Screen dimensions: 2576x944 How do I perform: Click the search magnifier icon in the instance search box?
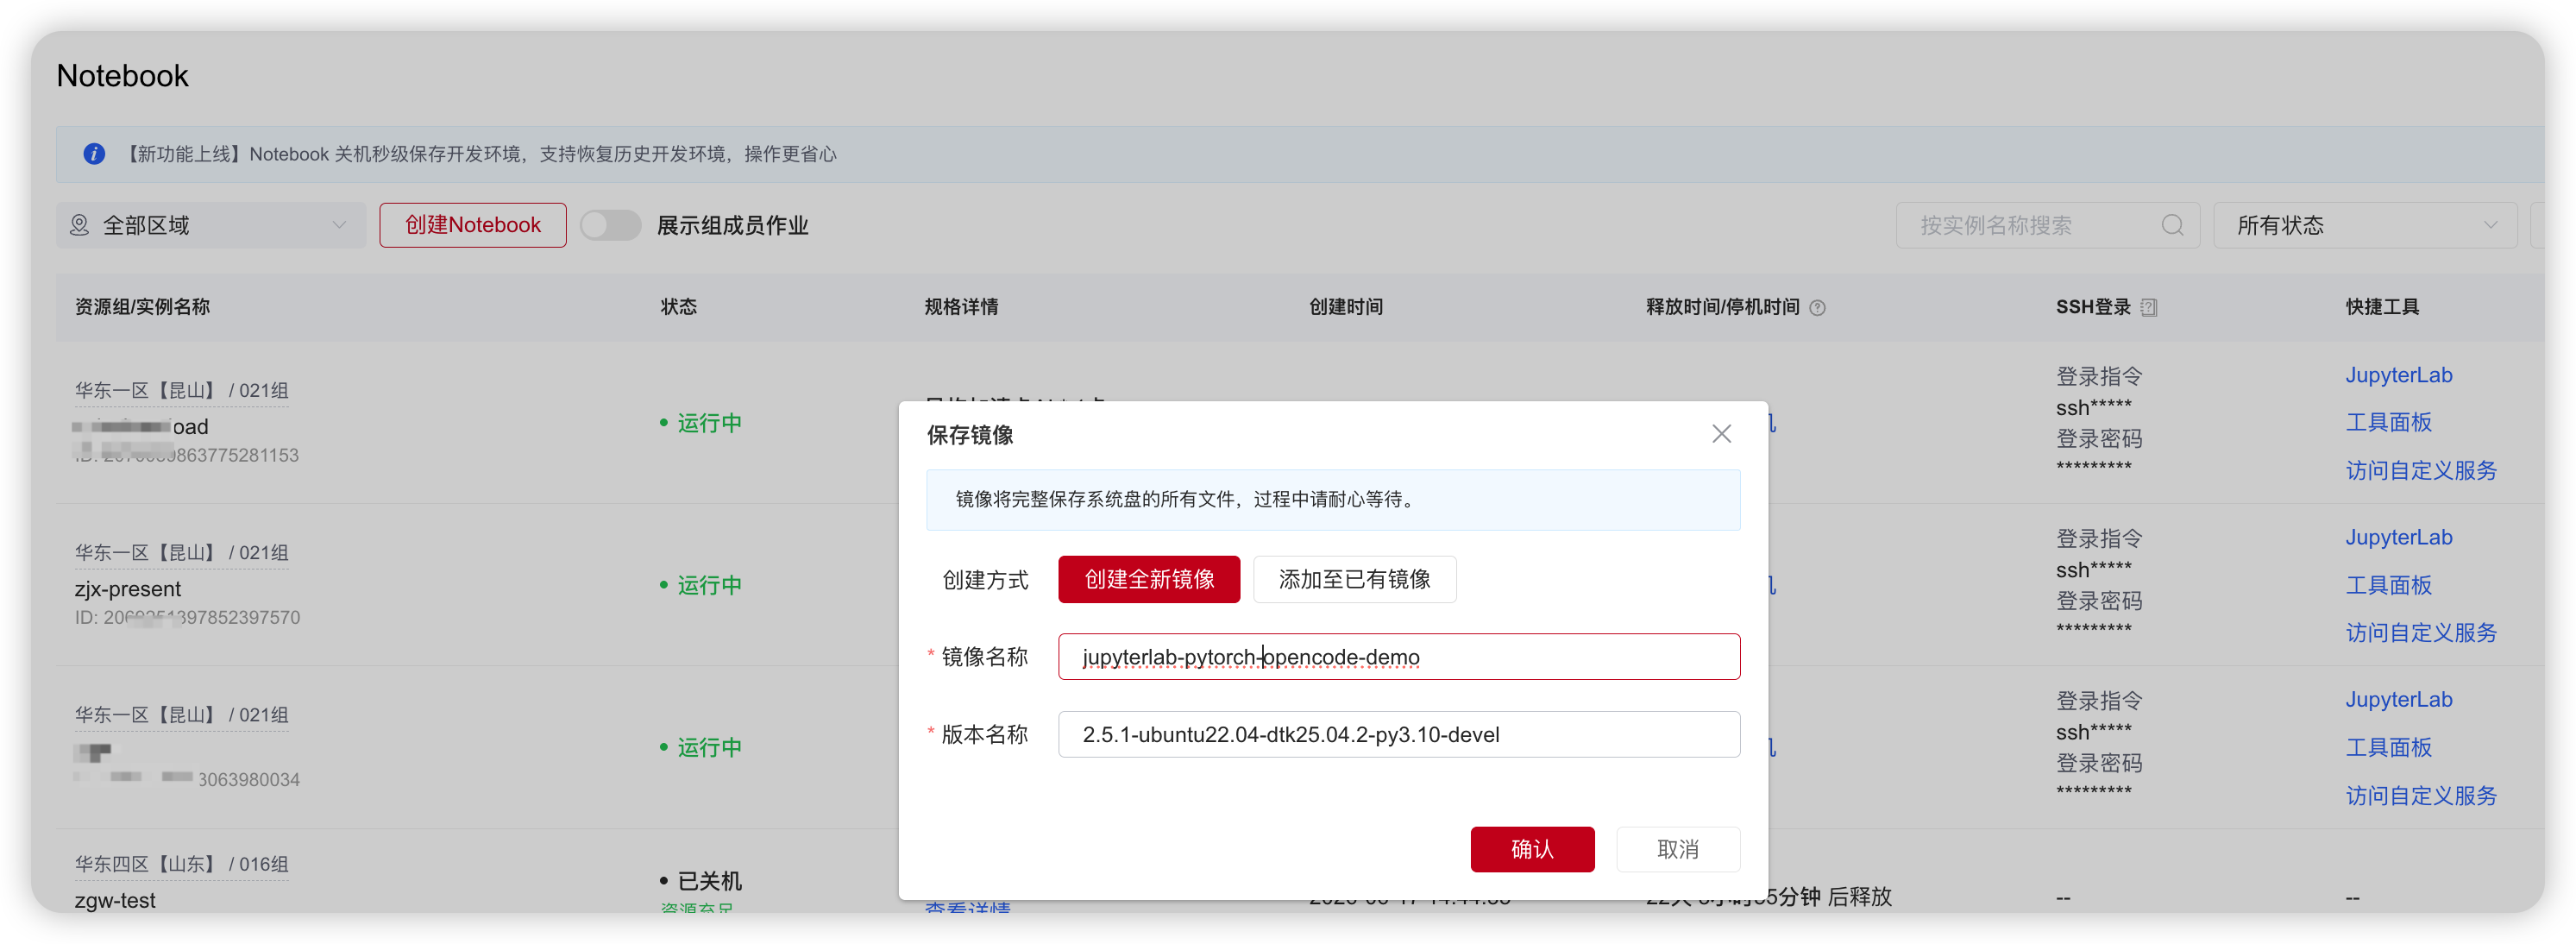pos(2172,225)
